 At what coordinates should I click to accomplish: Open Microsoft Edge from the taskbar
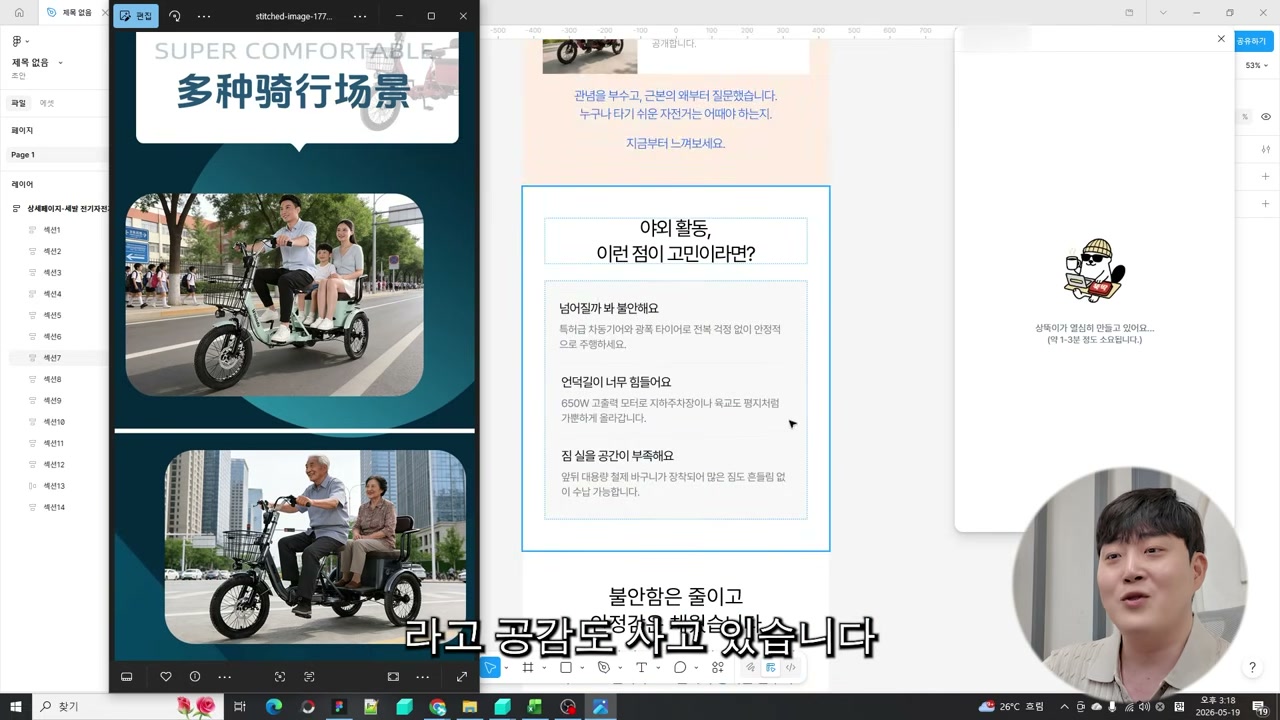(274, 707)
